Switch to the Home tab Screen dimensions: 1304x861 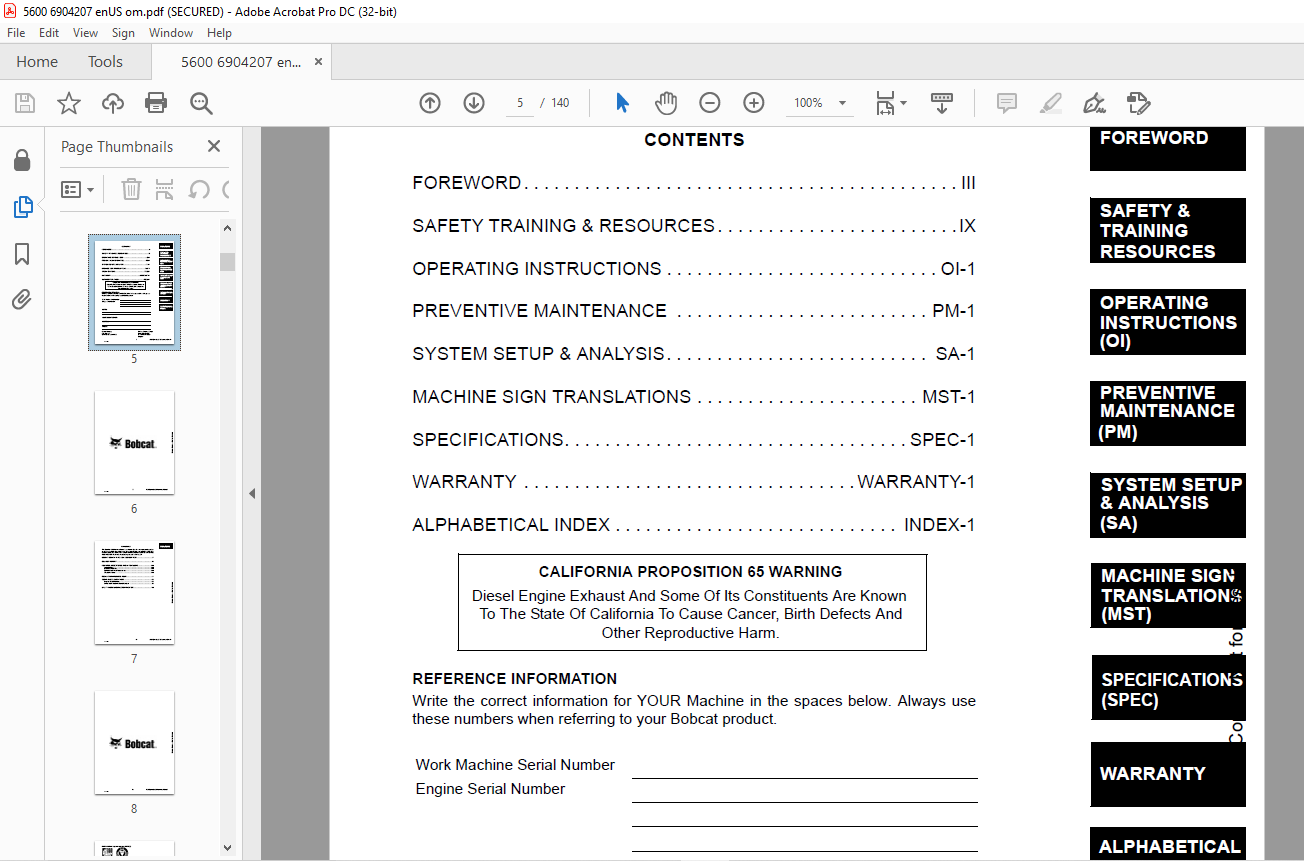(x=37, y=62)
